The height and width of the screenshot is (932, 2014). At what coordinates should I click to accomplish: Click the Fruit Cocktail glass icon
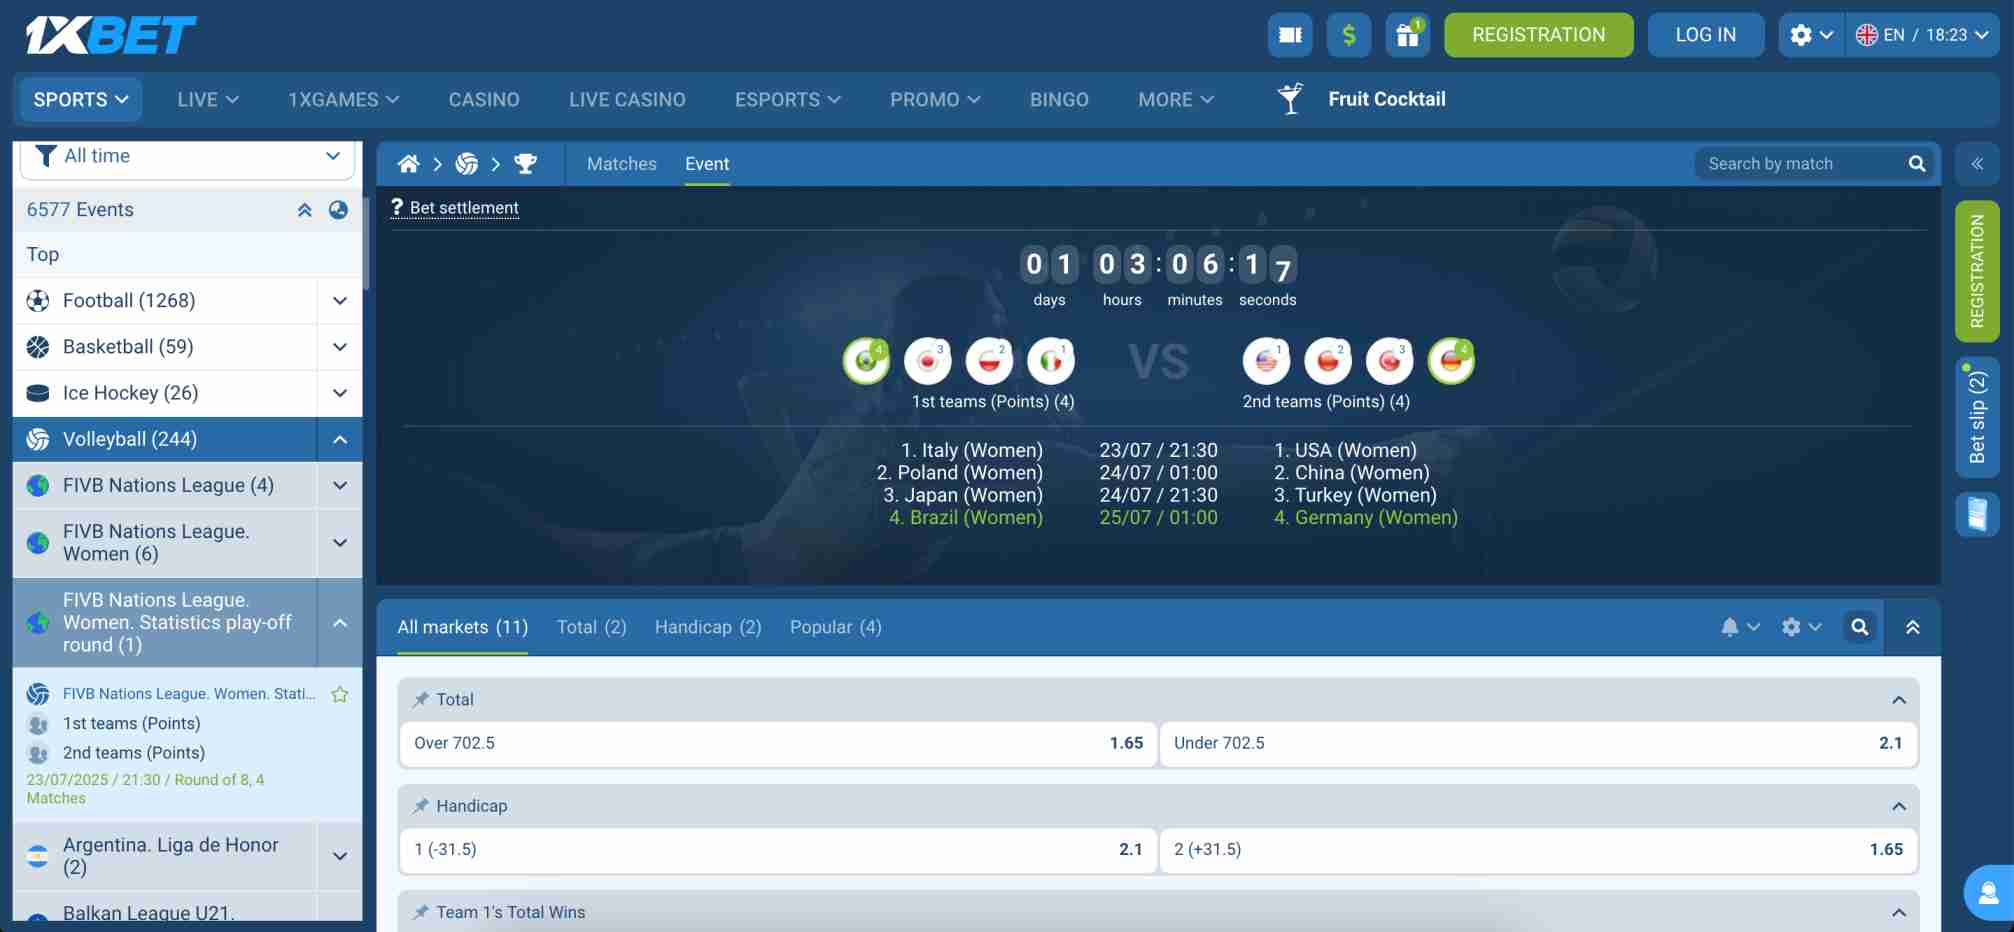1291,98
